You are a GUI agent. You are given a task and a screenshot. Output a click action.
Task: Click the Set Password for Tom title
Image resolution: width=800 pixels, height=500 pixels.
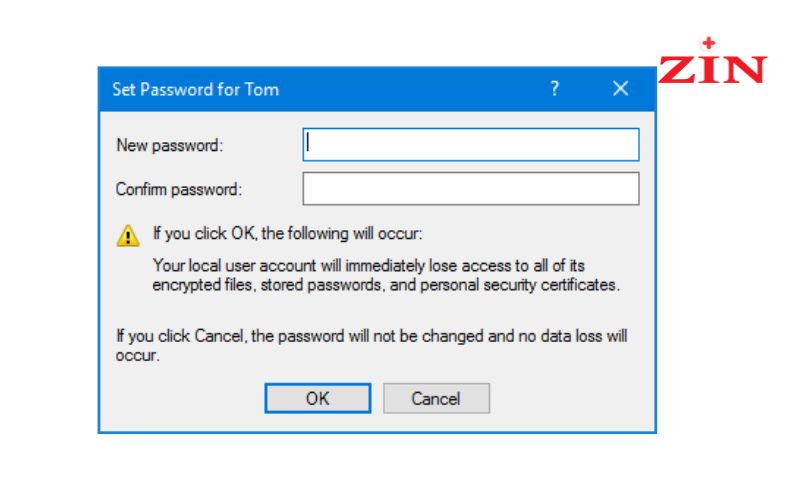[x=195, y=90]
